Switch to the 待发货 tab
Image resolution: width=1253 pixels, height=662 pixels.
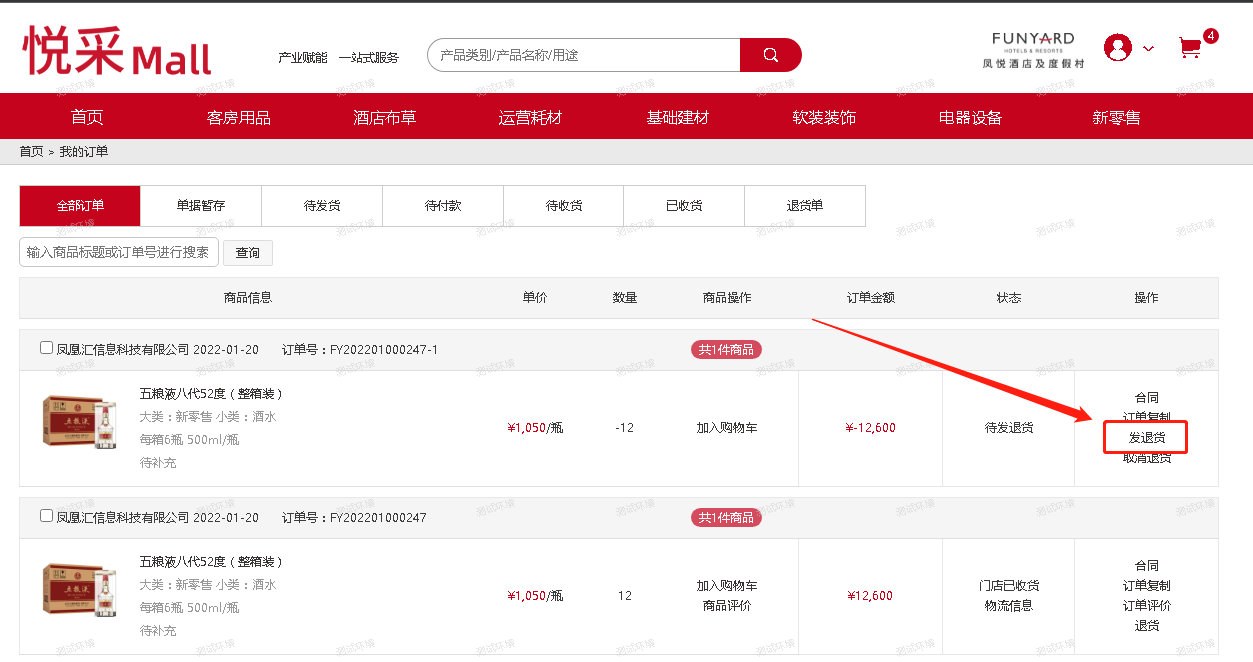[322, 206]
